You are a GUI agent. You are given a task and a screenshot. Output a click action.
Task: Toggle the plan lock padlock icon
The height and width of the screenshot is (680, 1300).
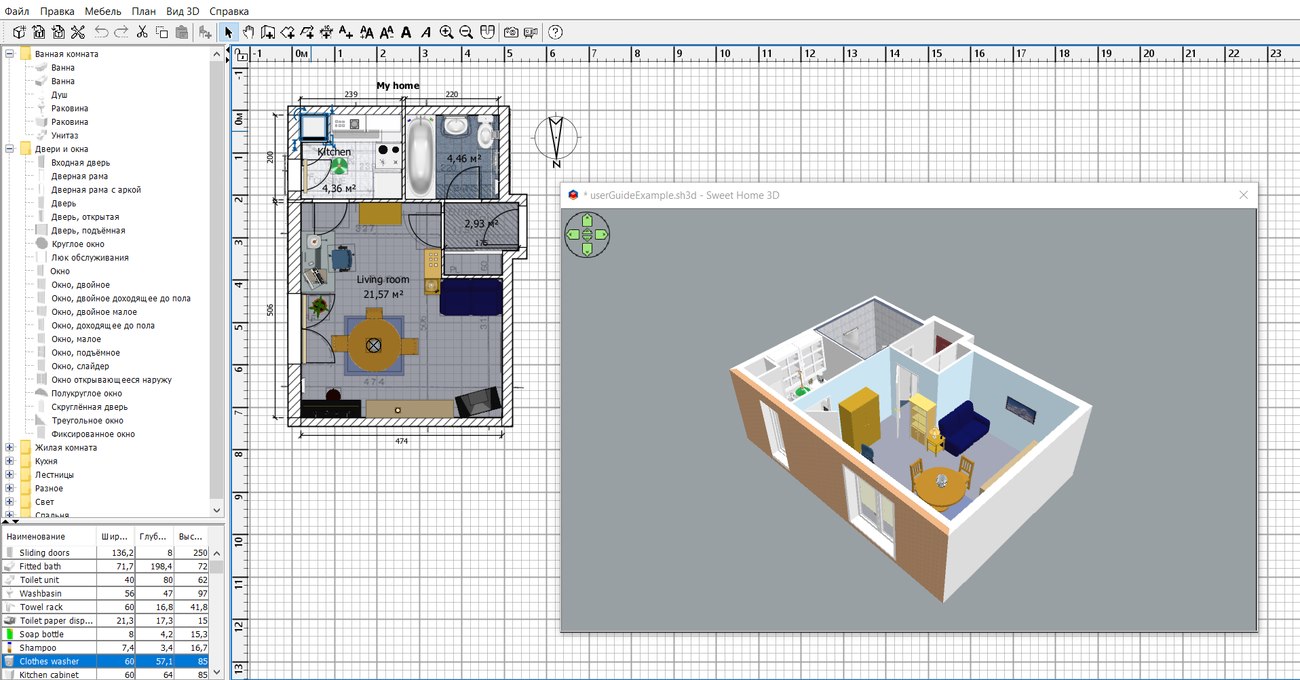click(x=240, y=58)
